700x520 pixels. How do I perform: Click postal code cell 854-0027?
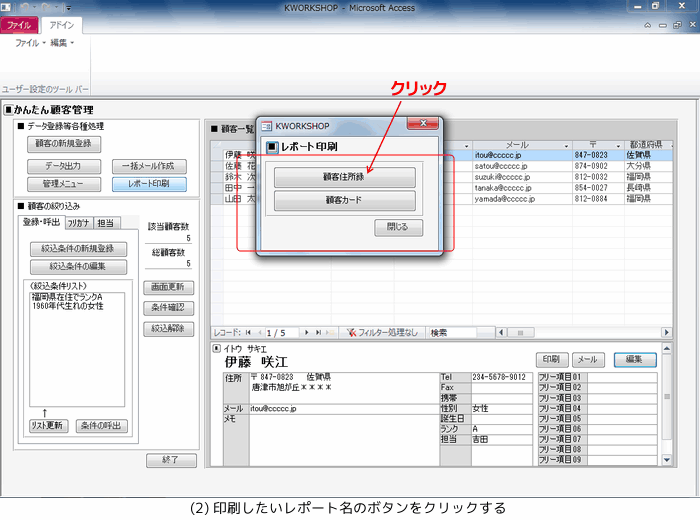coord(598,188)
